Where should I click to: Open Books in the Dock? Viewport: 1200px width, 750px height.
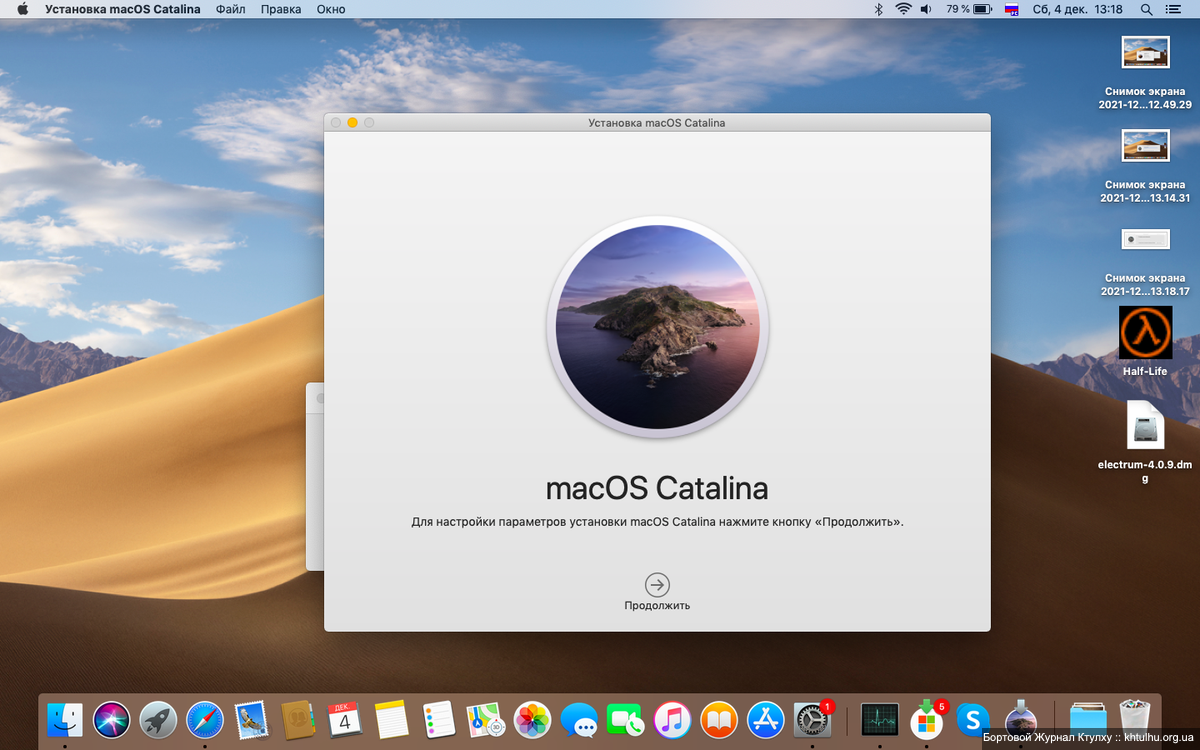pyautogui.click(x=719, y=719)
